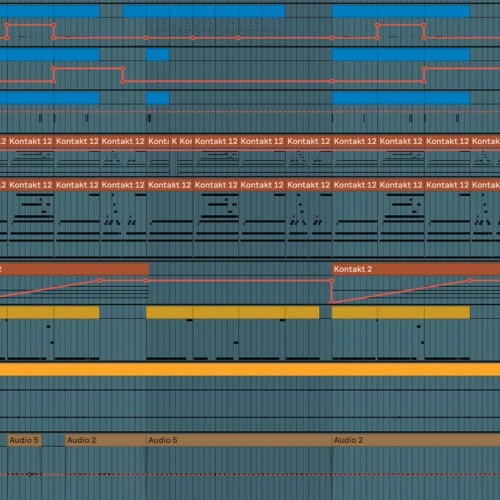Click breakpoint ending the Kontakt 2 automation ramp
Viewport: 500px width, 500px height.
[470, 281]
